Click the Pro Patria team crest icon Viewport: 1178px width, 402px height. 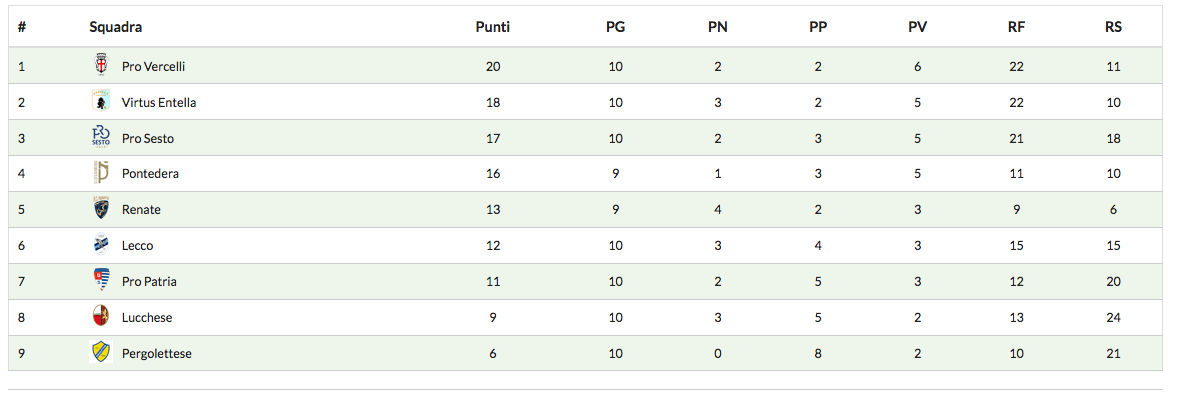(x=100, y=281)
